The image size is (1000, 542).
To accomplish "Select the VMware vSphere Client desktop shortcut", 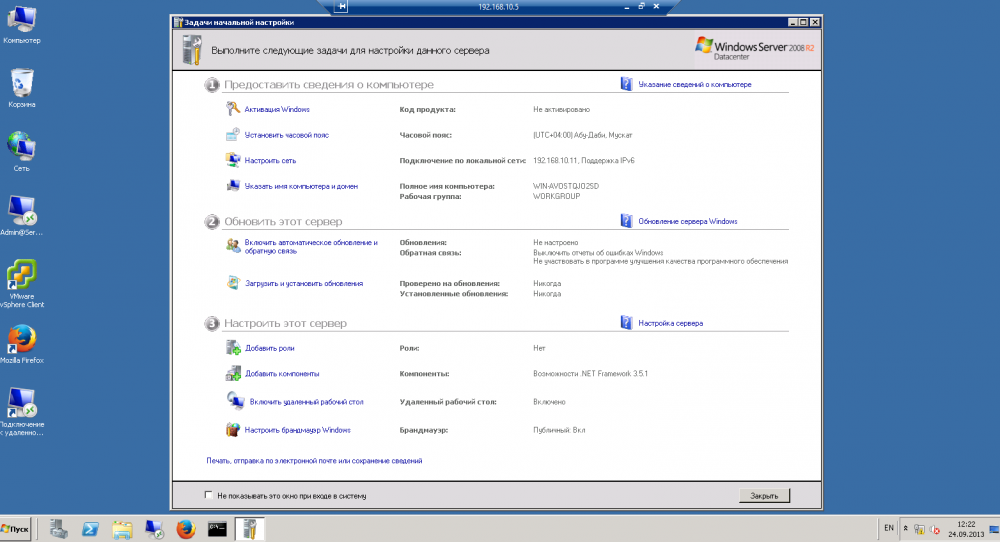I will 22,284.
